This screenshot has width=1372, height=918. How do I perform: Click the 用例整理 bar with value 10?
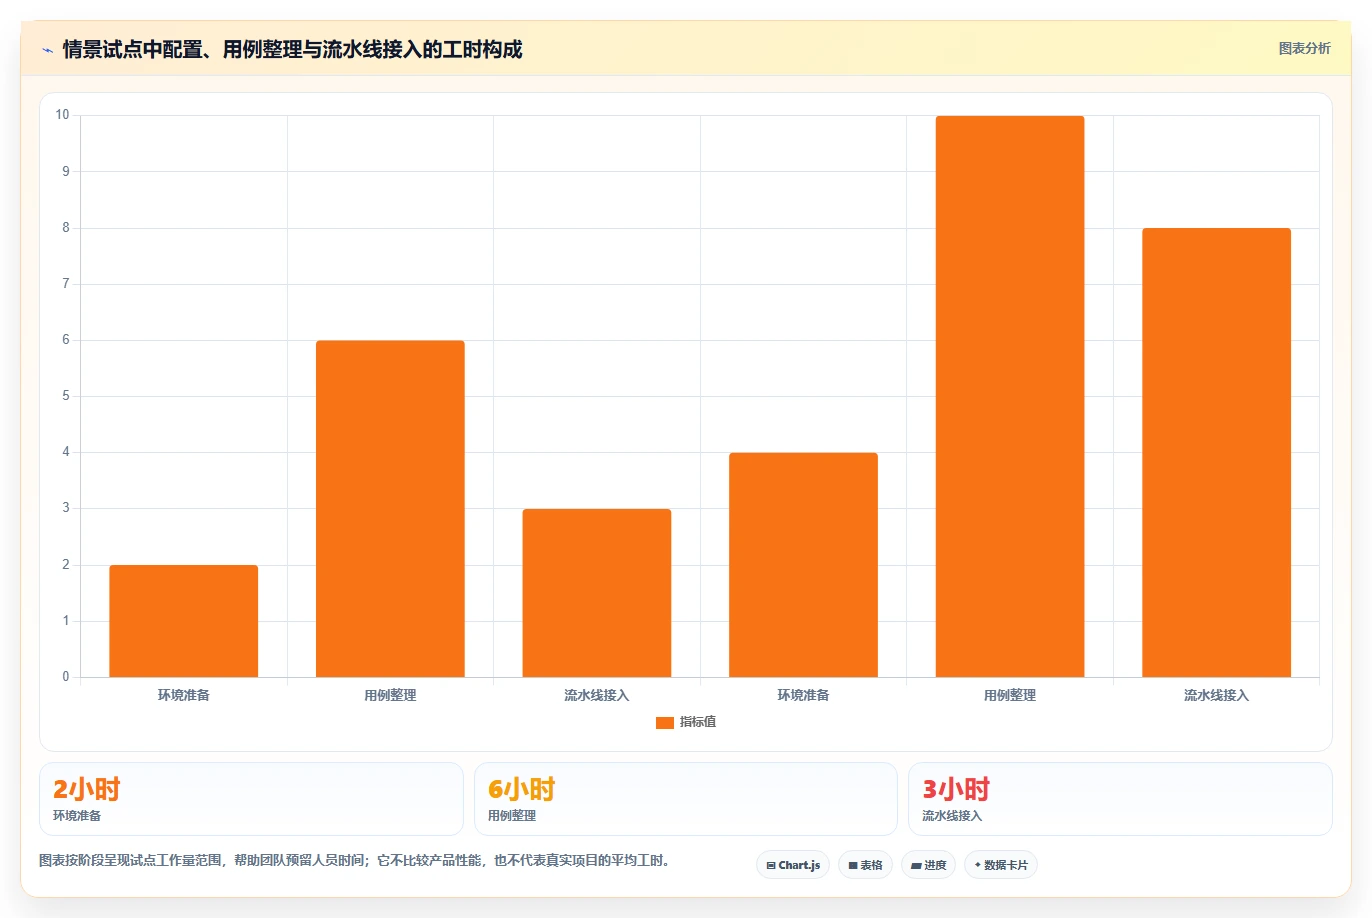point(1010,397)
